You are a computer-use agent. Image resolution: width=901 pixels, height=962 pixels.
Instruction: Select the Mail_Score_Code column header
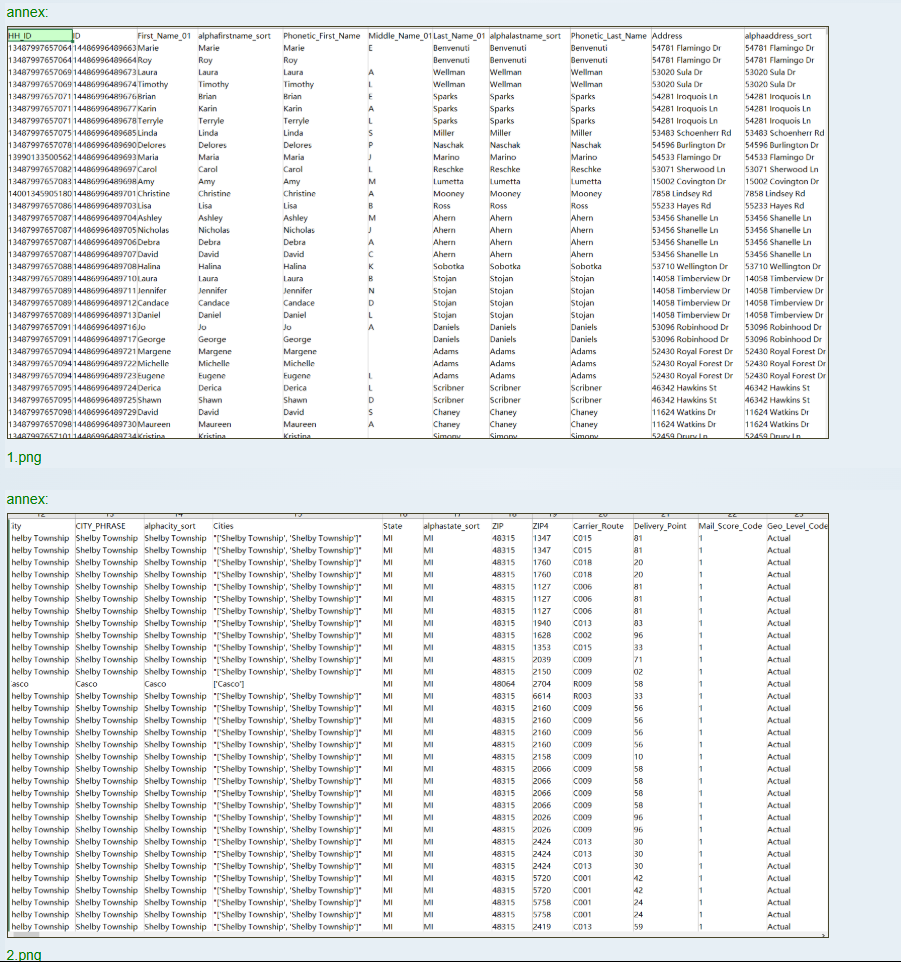[x=730, y=526]
